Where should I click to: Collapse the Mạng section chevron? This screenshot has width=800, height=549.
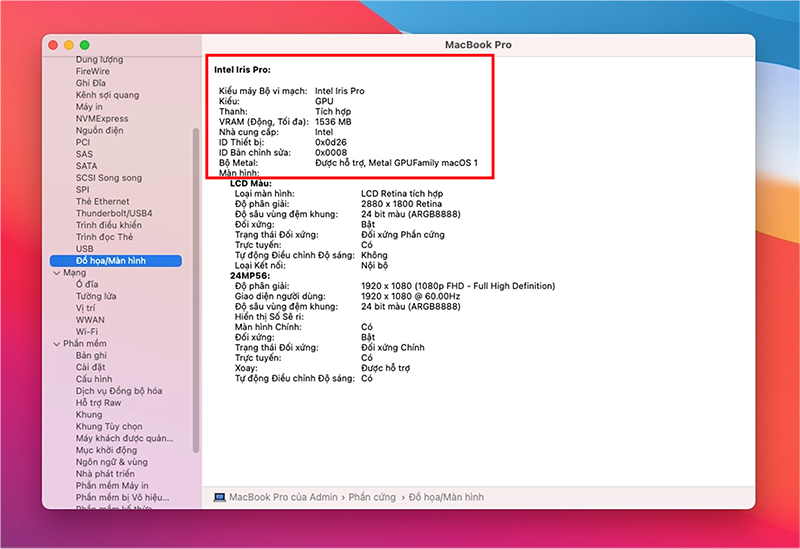point(57,273)
